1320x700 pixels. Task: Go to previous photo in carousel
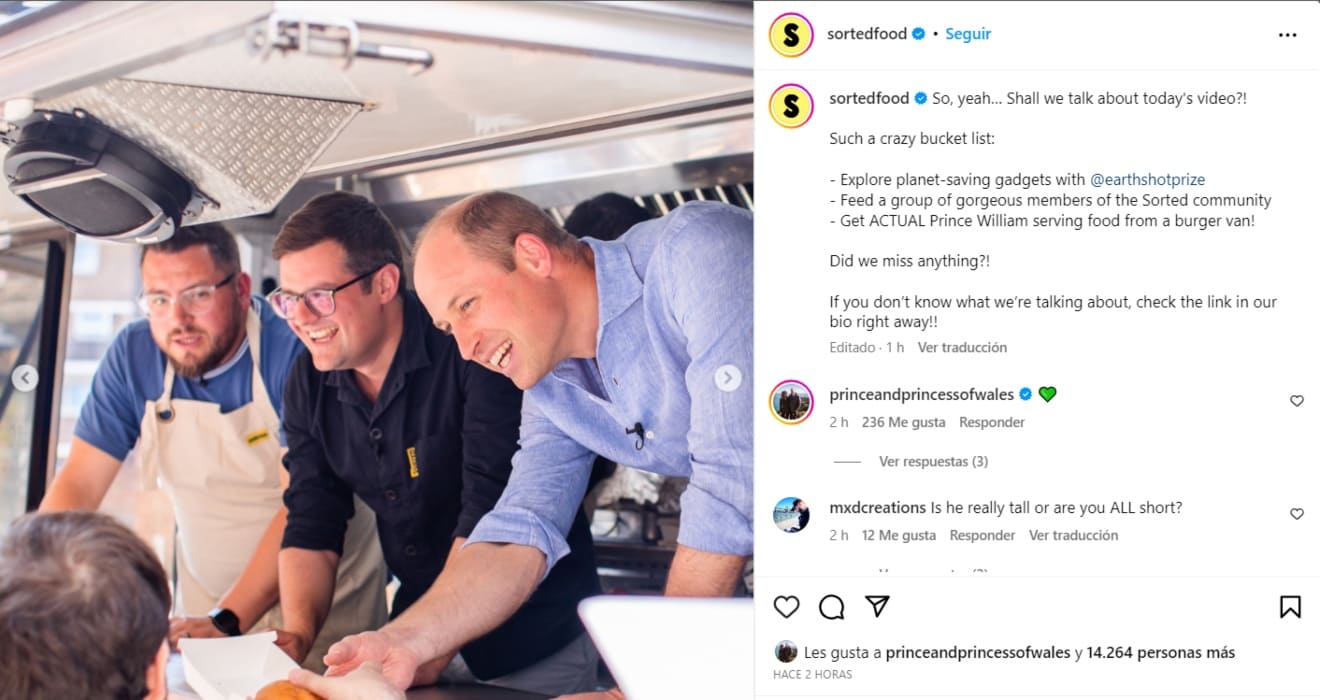coord(25,378)
